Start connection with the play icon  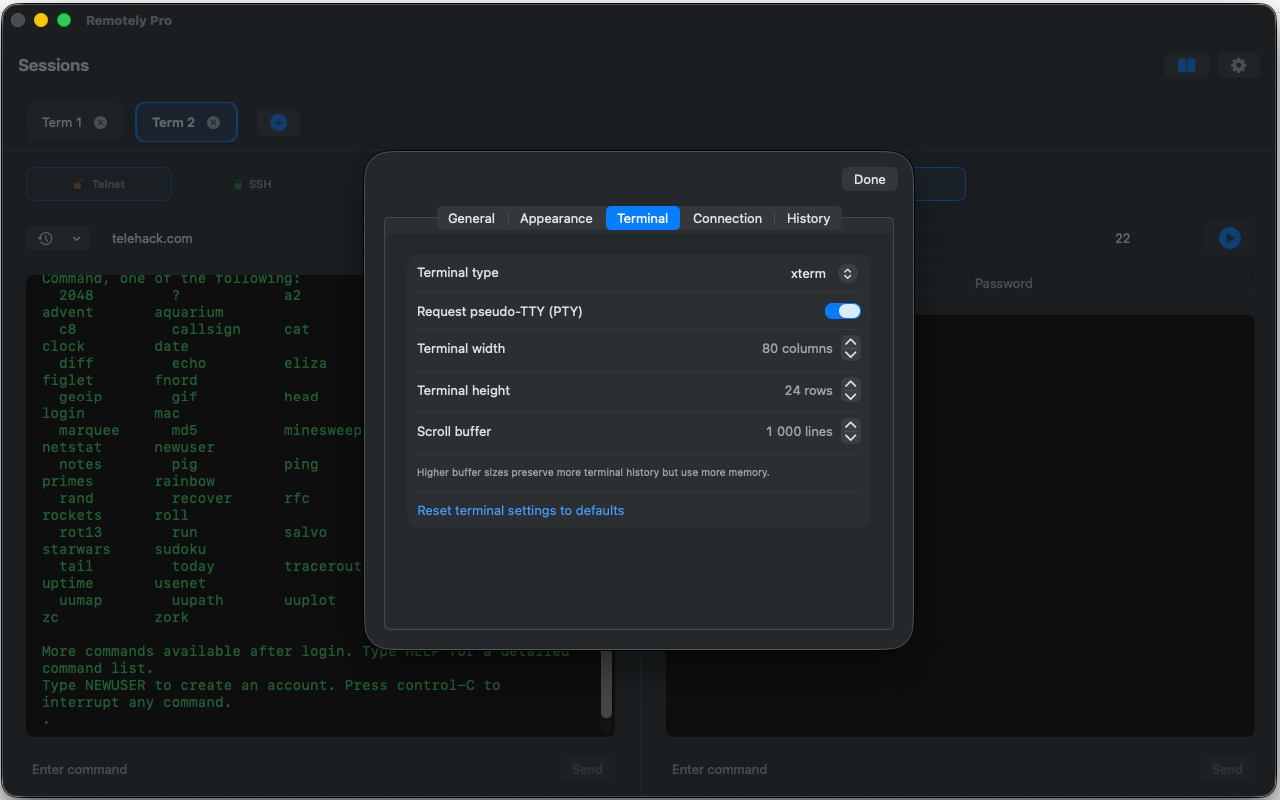(x=1229, y=238)
